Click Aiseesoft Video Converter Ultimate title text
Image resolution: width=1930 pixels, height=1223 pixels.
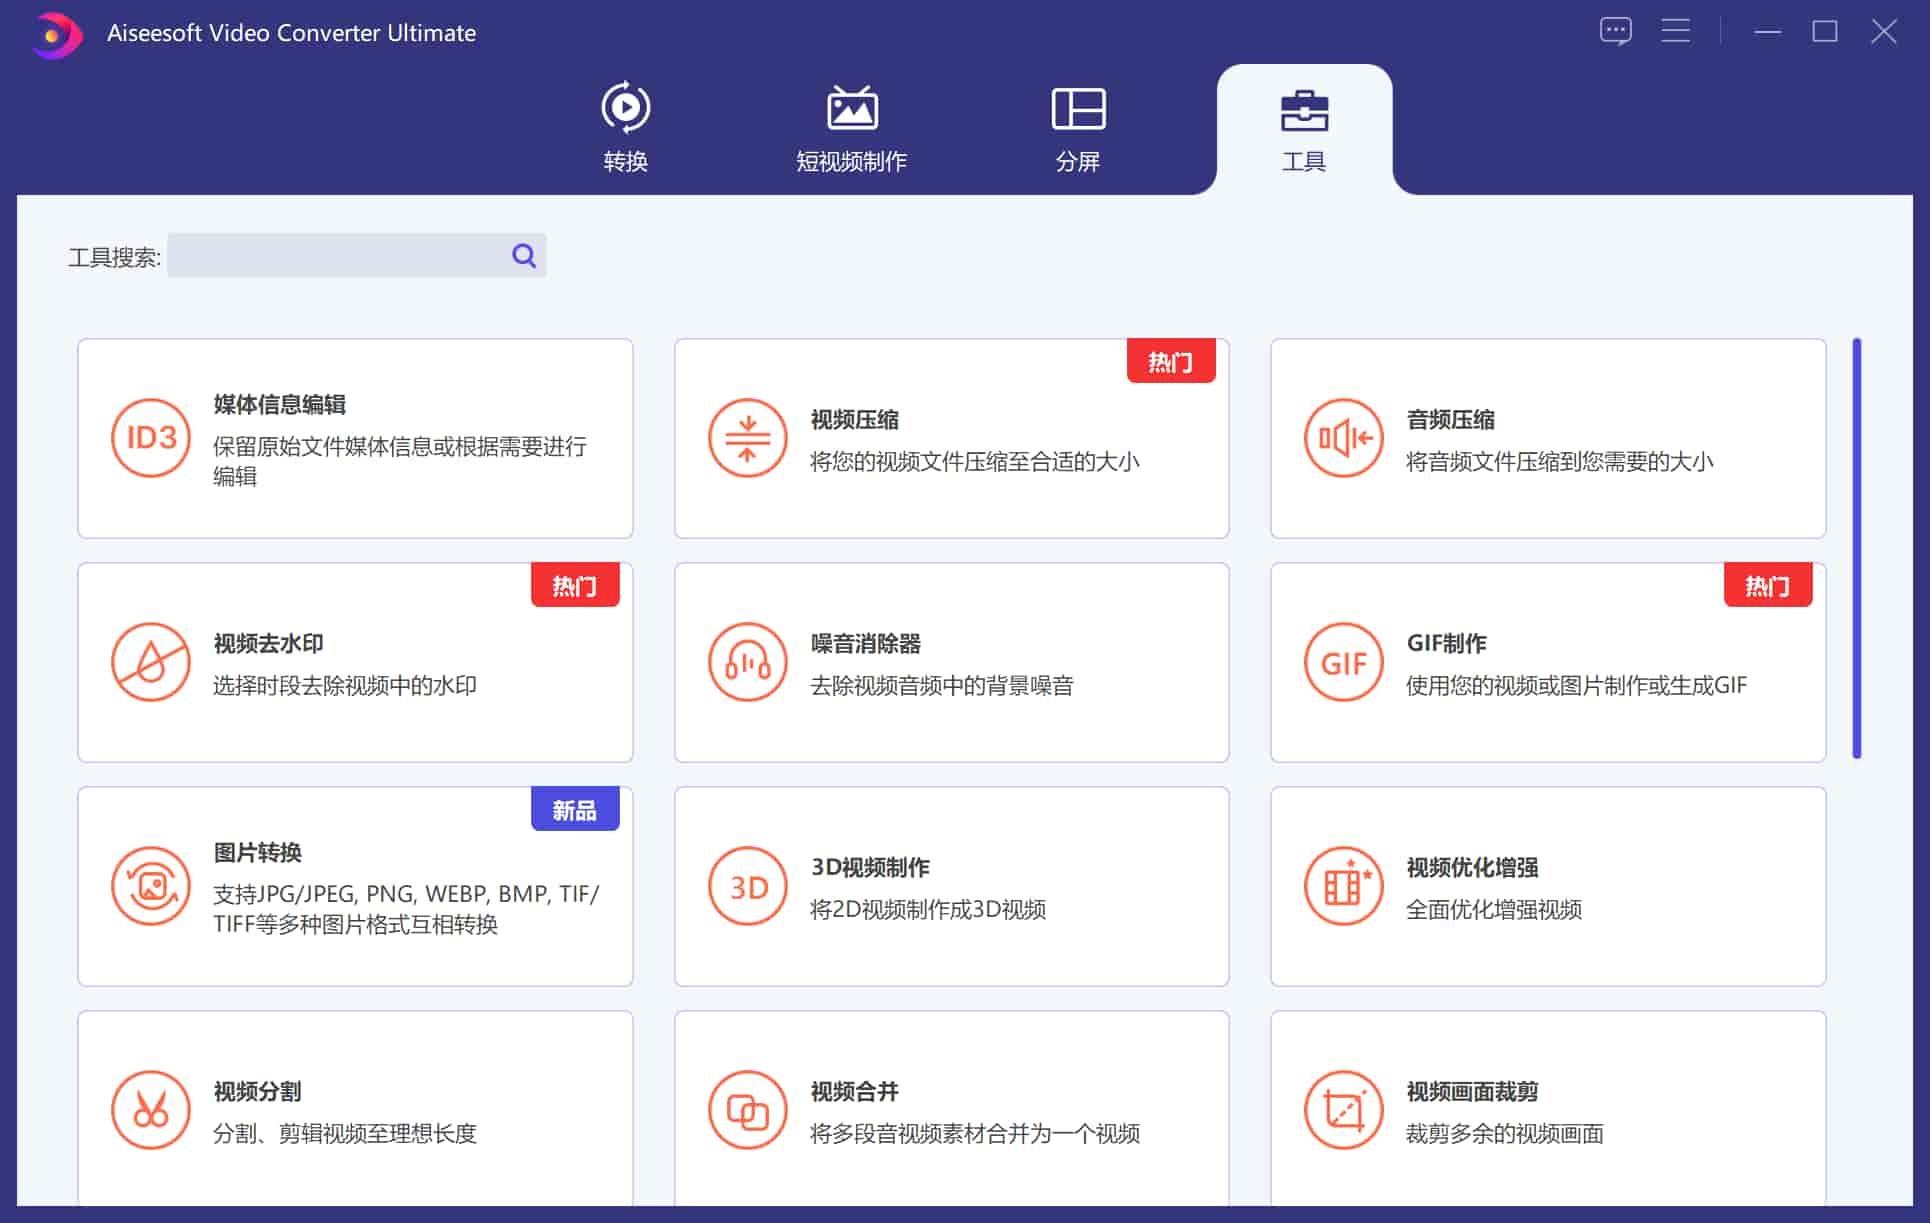pyautogui.click(x=291, y=33)
